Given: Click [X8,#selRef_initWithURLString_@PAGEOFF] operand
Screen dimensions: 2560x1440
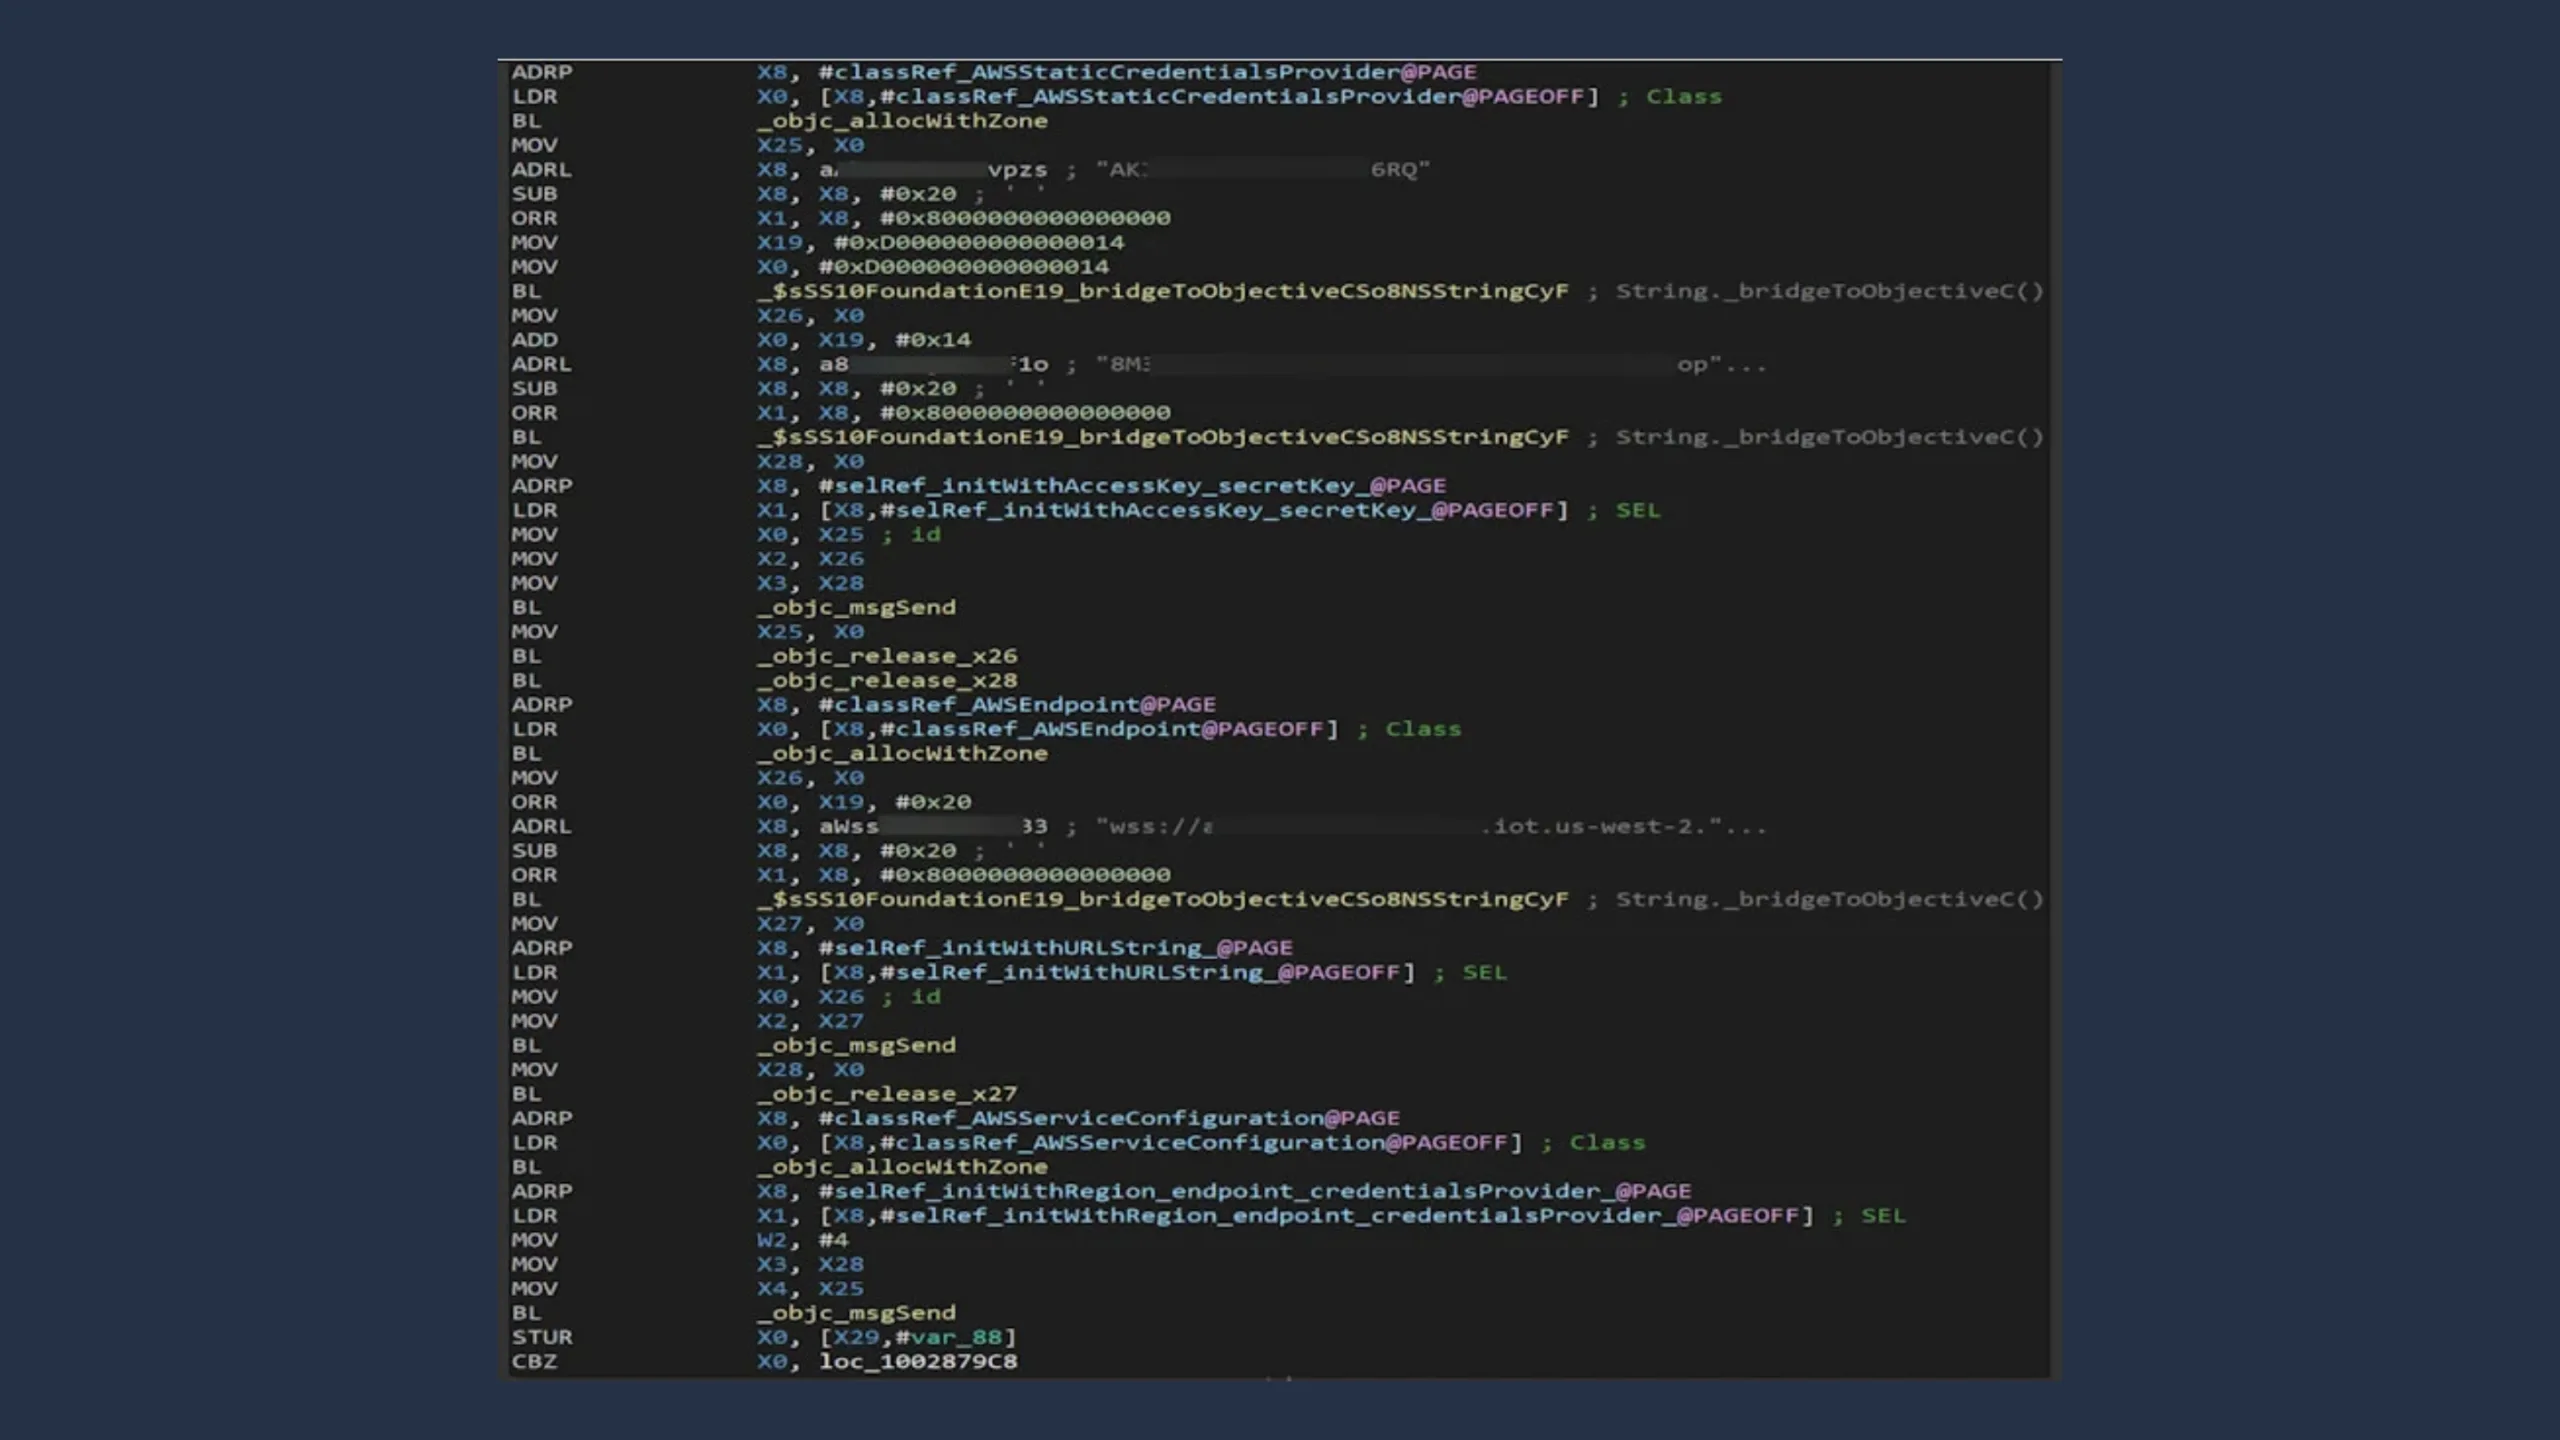Looking at the screenshot, I should pos(1117,973).
